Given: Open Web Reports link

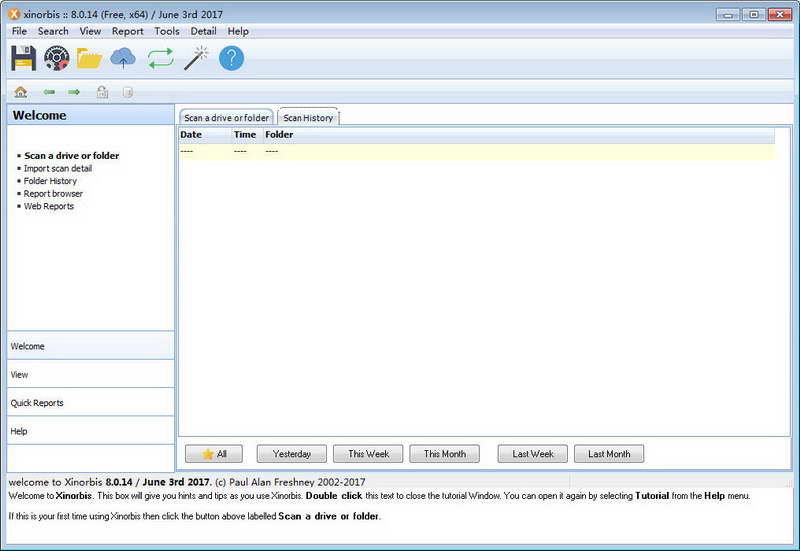Looking at the screenshot, I should pyautogui.click(x=48, y=206).
